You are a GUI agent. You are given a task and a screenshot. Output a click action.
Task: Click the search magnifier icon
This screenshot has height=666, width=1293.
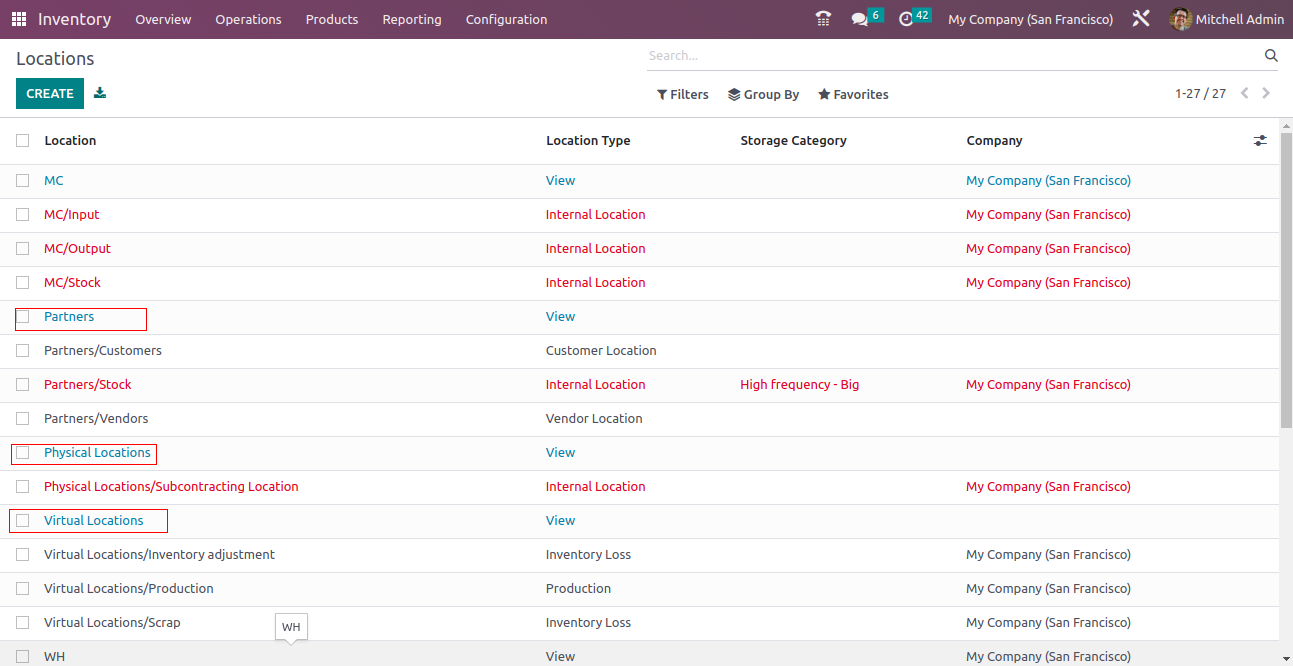1271,56
